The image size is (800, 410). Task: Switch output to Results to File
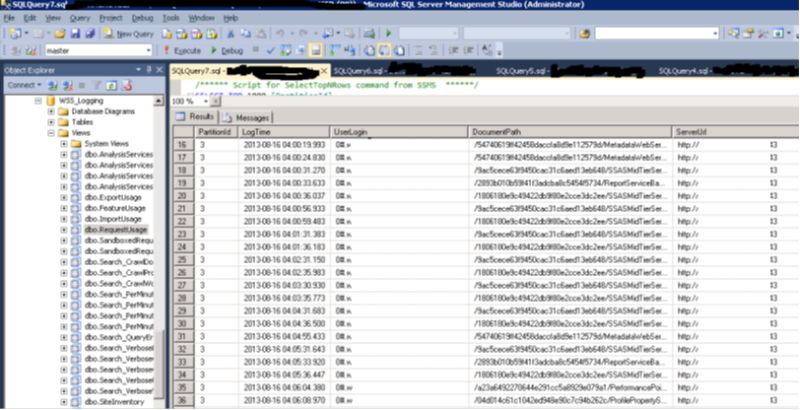click(398, 50)
